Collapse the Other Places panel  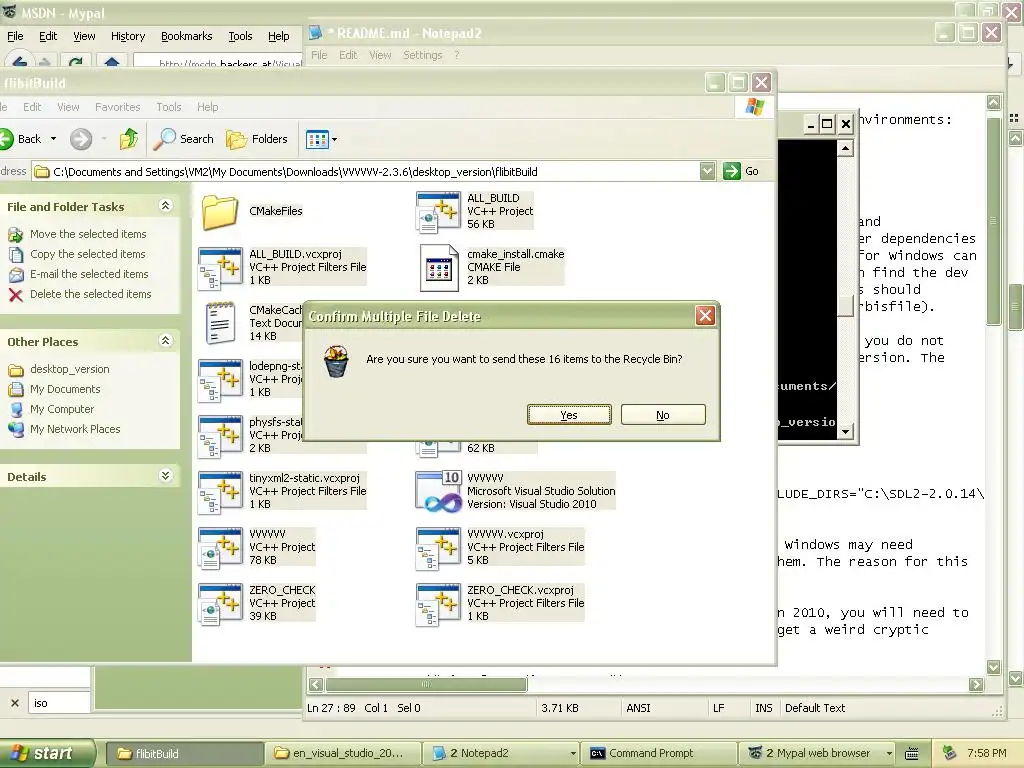(x=165, y=341)
